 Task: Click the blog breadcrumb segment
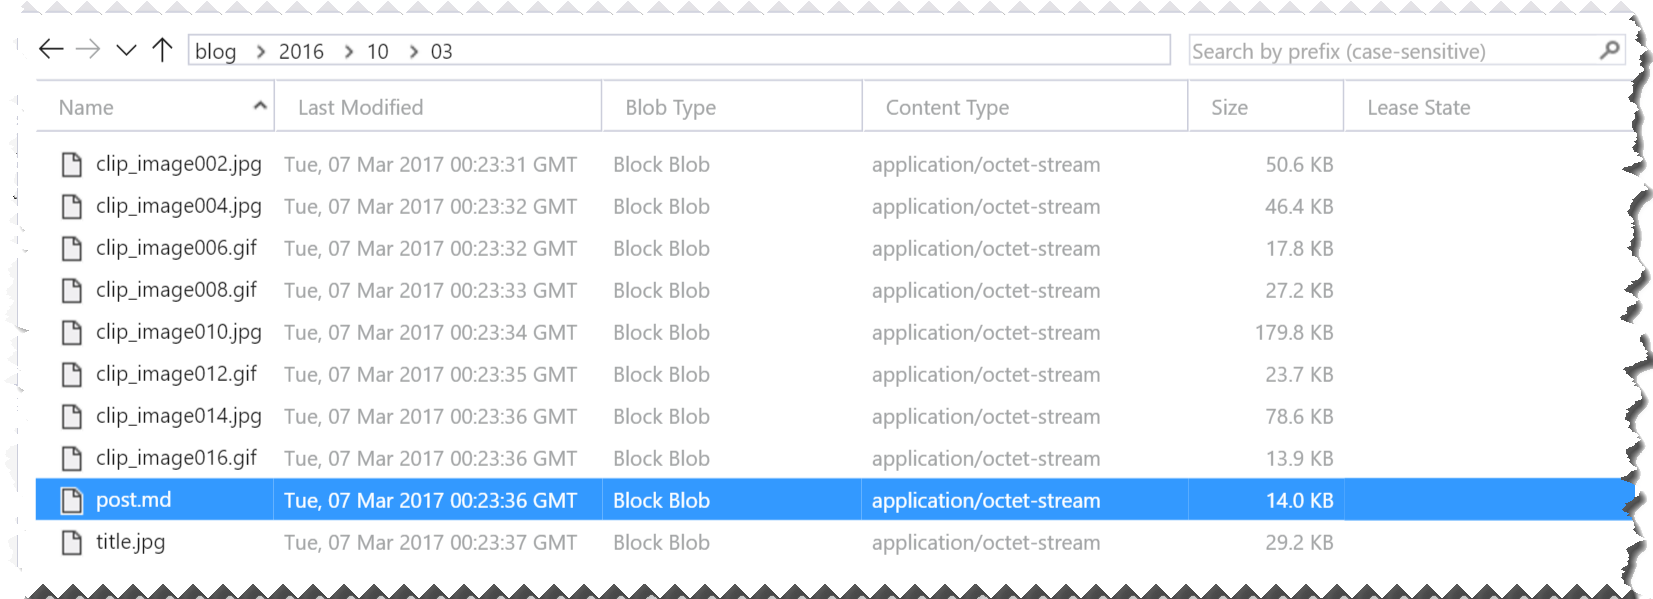point(216,52)
